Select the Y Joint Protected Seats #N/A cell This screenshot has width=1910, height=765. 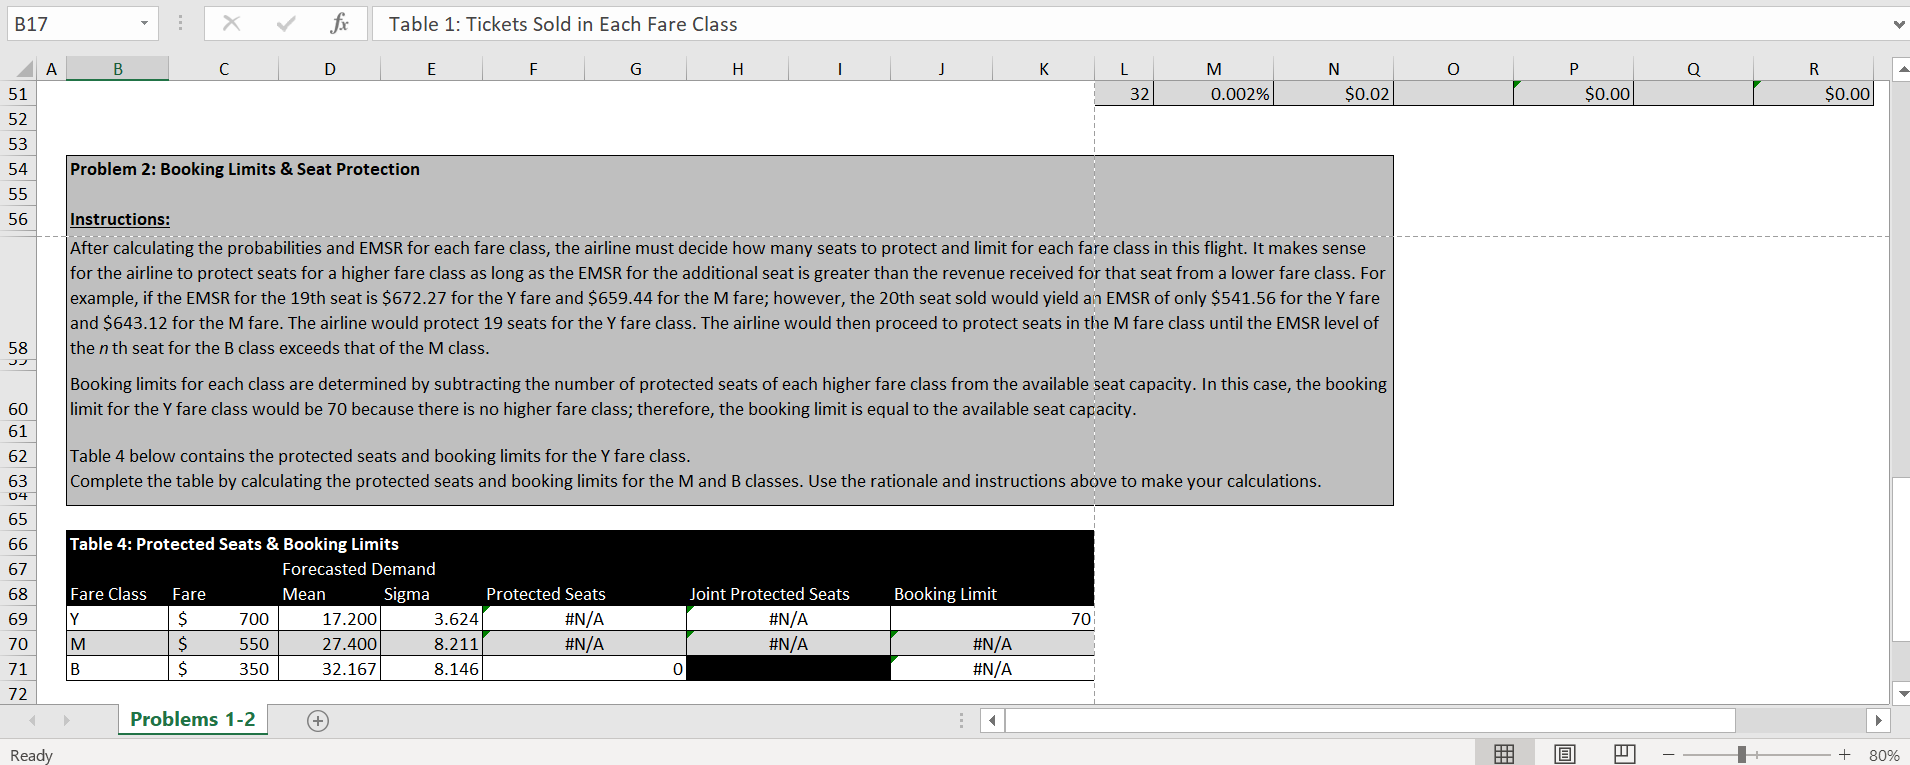coord(789,619)
